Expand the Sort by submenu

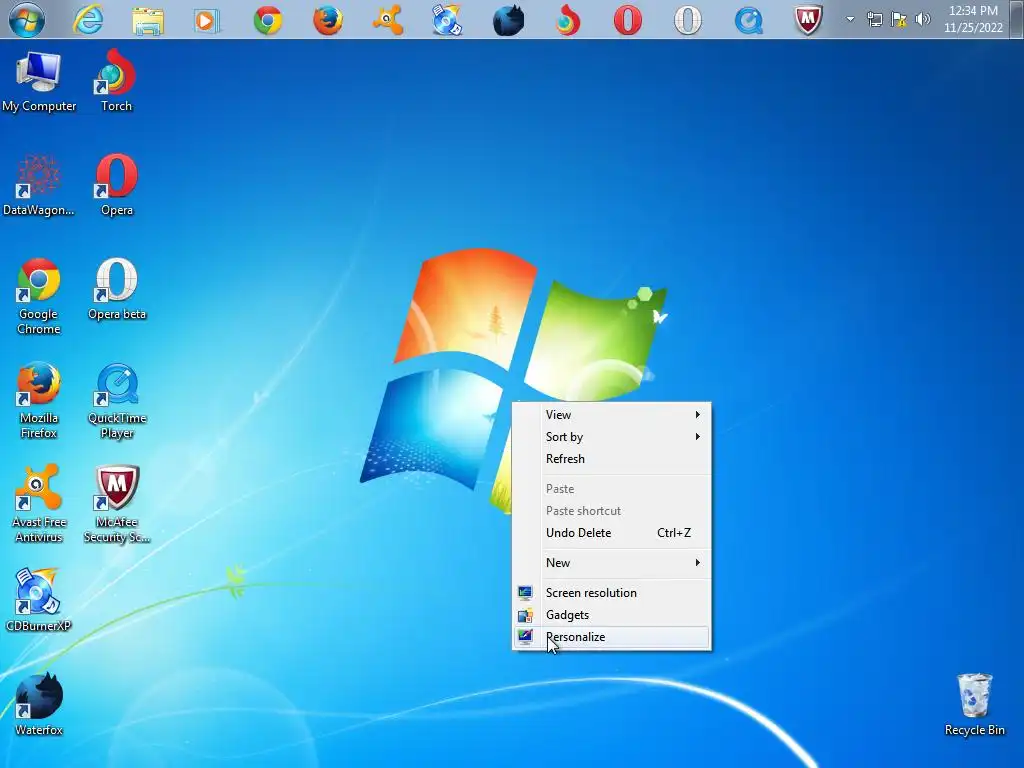(611, 437)
